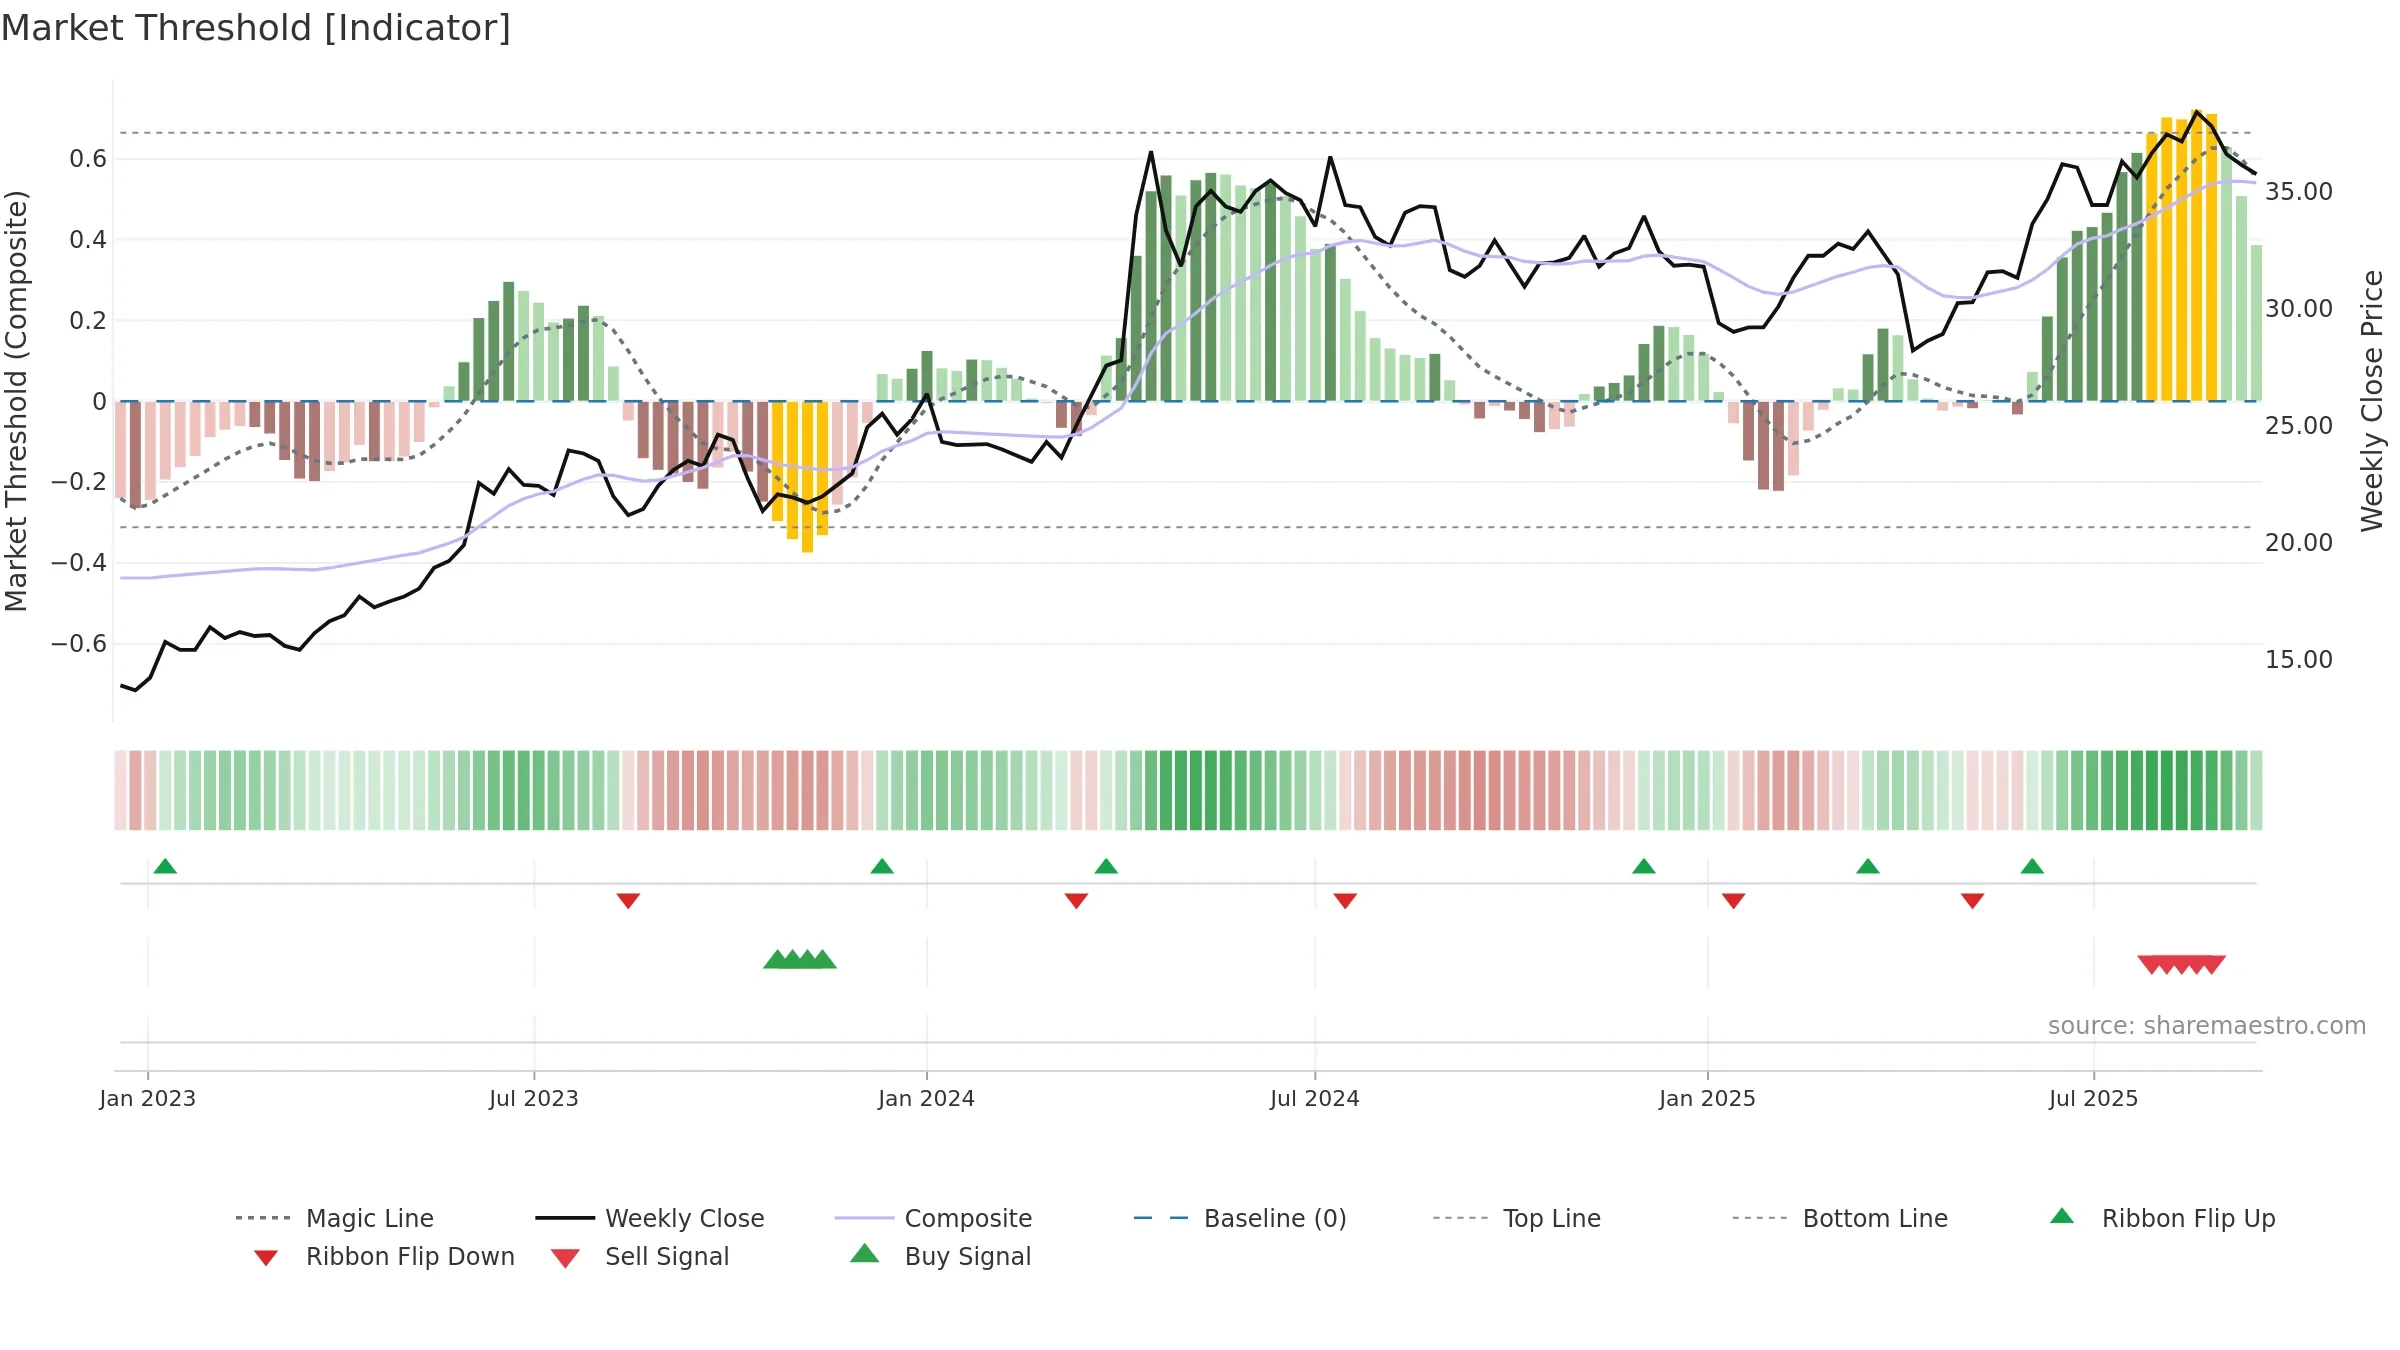Click the source: sharemaestro.com text

[2207, 1025]
